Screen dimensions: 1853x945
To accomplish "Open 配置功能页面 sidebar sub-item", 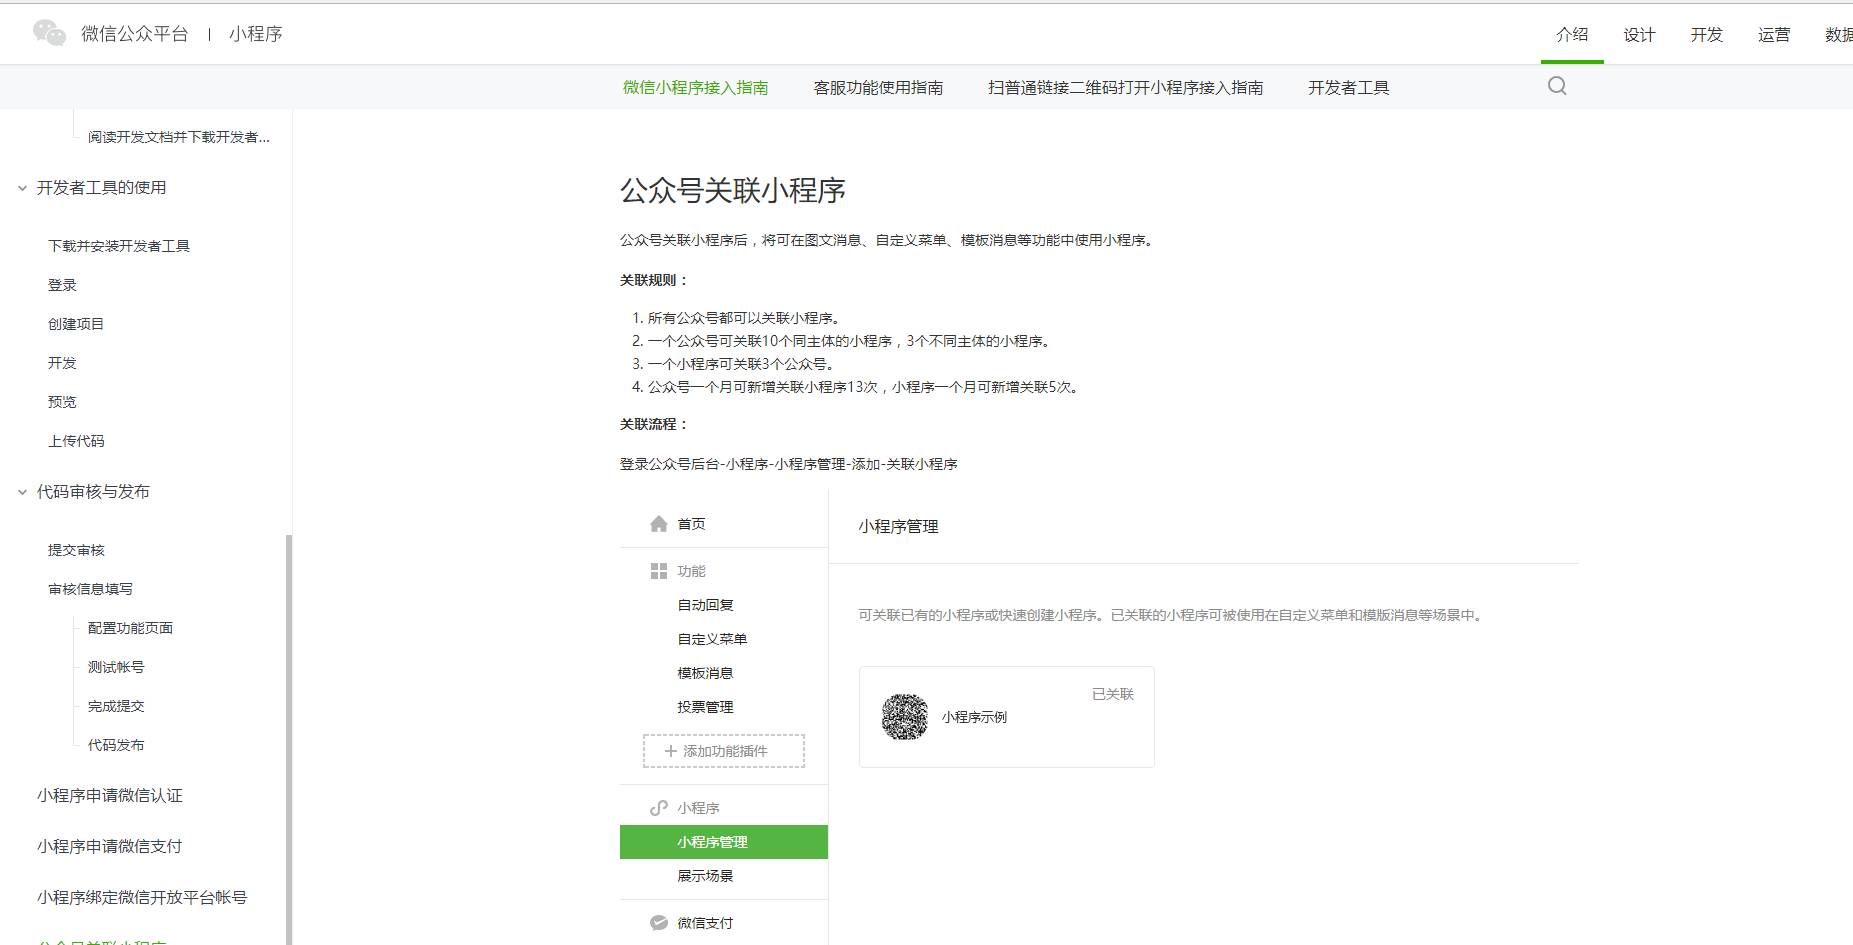I will pos(130,628).
